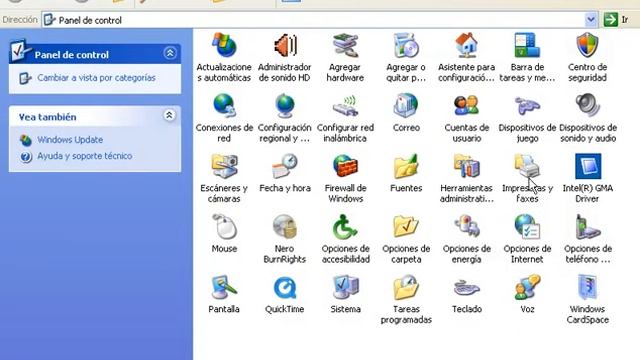Open Opciones de Internet icon
The width and height of the screenshot is (640, 360).
tap(527, 227)
